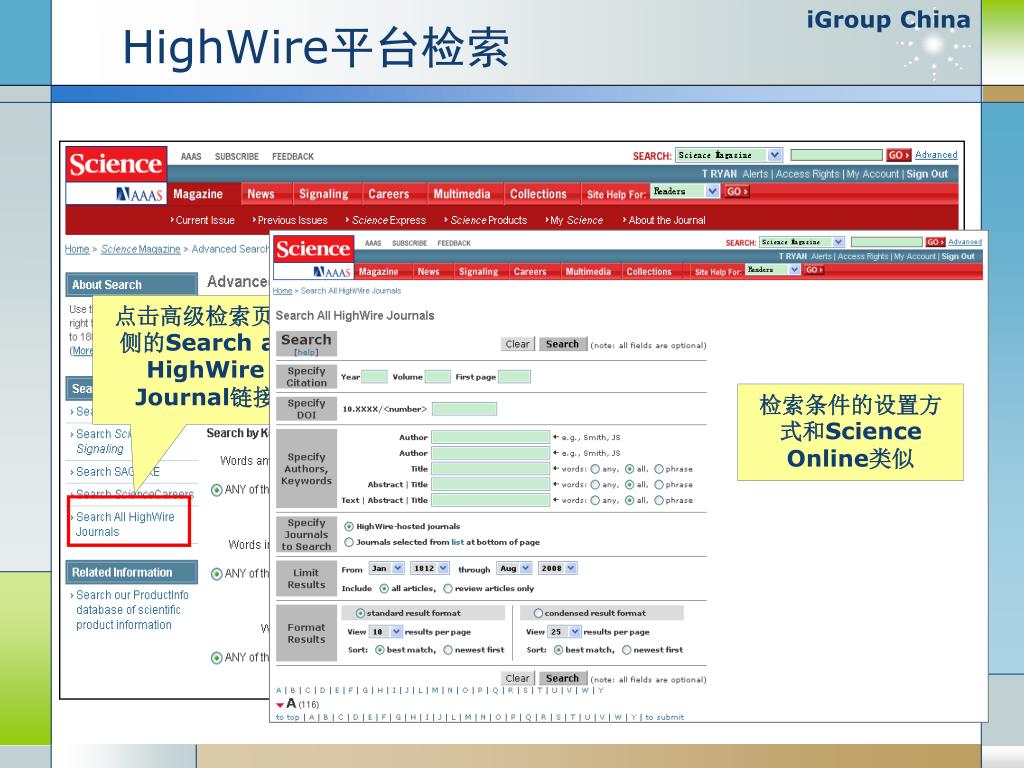Image resolution: width=1024 pixels, height=768 pixels.
Task: Open the Careers tab in the front HighWire window
Action: (x=530, y=272)
